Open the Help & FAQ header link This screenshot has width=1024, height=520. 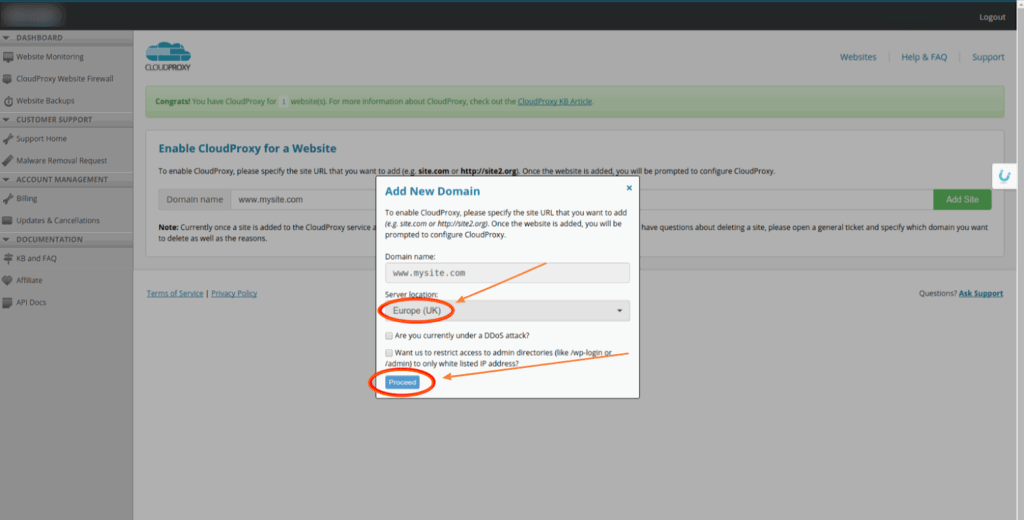click(x=924, y=57)
